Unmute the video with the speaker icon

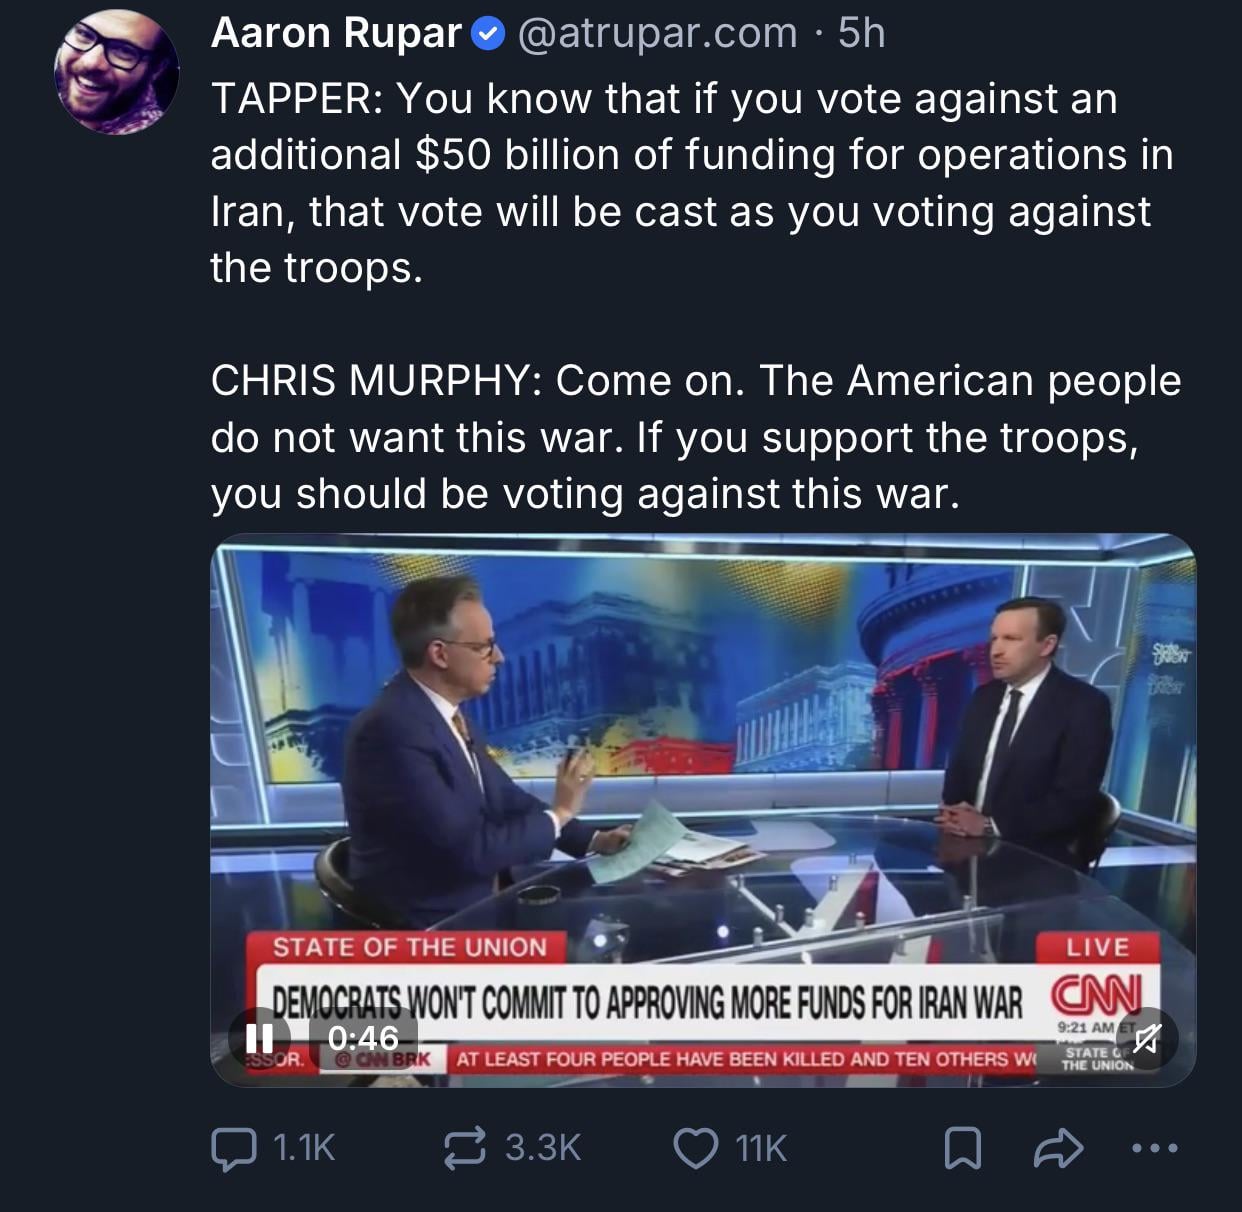tap(1146, 1040)
